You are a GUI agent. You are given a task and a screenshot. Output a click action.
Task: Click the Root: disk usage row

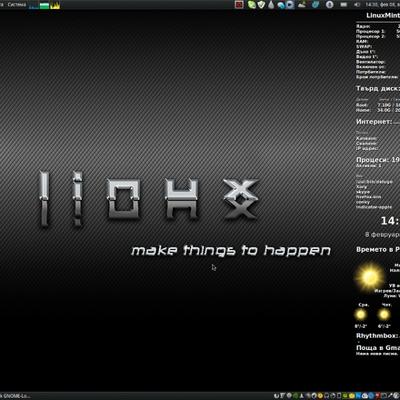point(378,105)
